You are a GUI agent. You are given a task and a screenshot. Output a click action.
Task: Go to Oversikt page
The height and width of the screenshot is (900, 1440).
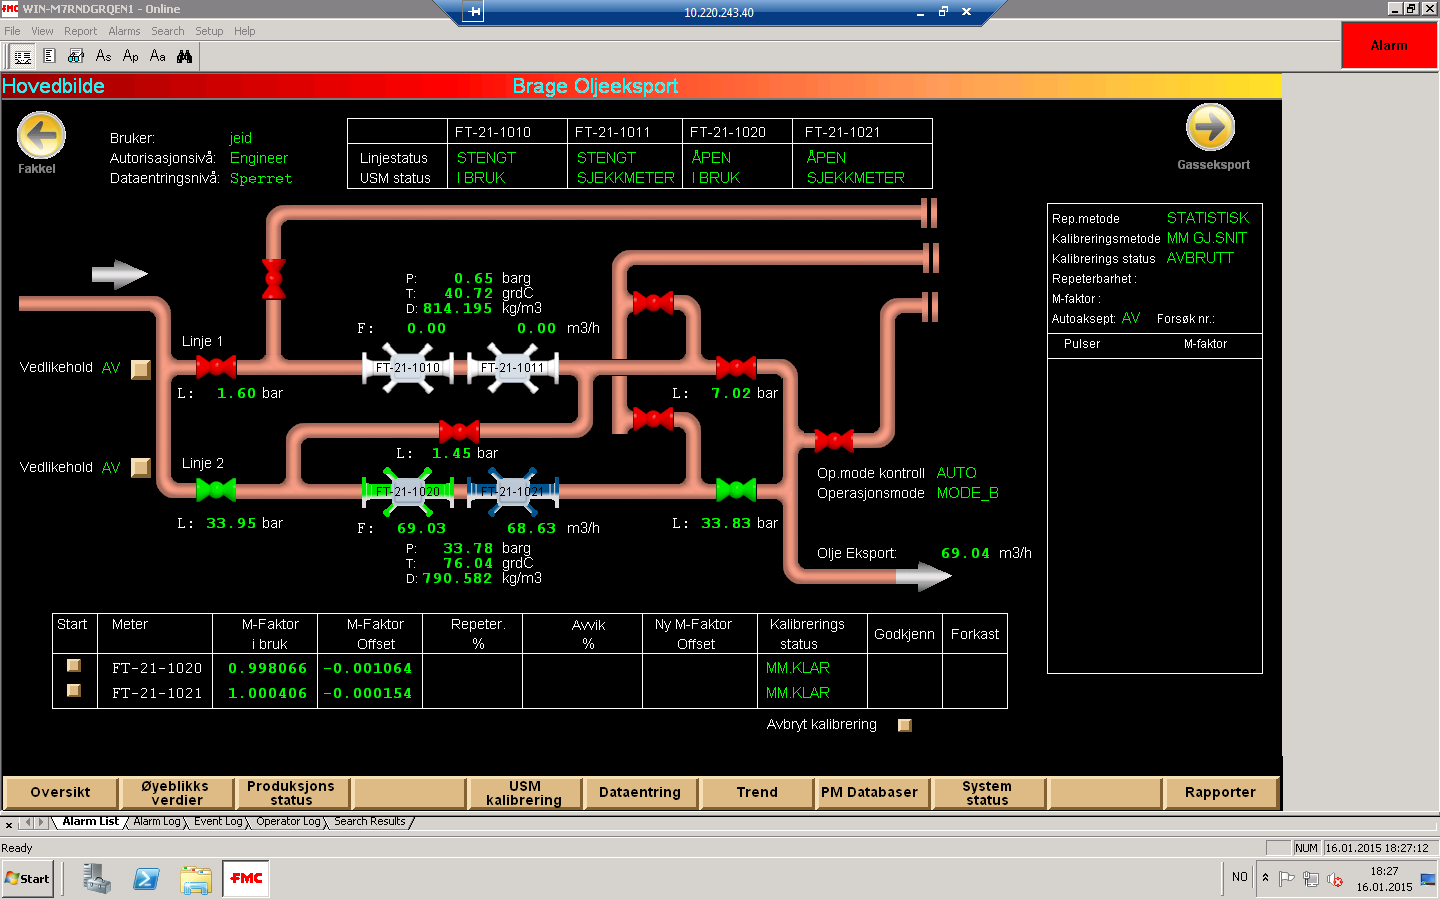coord(61,793)
